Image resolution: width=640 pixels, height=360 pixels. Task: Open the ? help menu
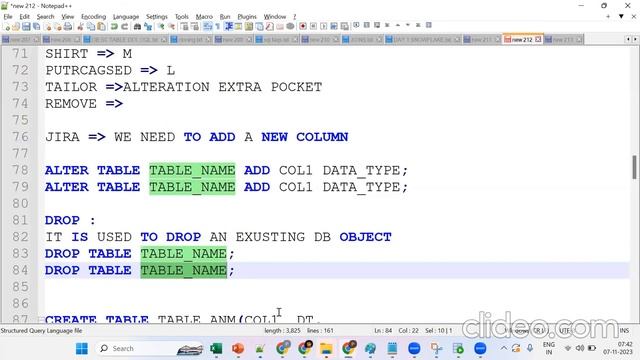coord(294,16)
